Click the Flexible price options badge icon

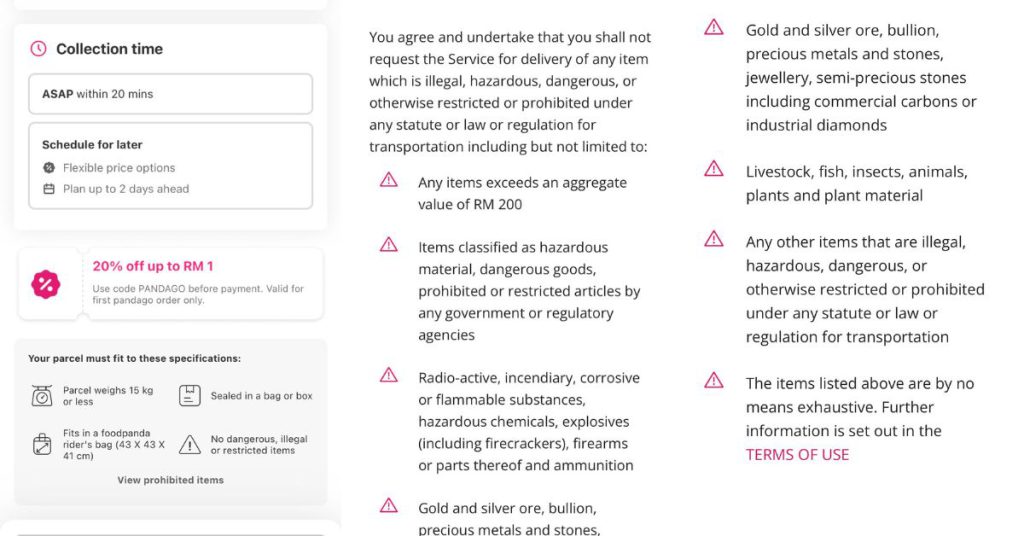click(49, 168)
